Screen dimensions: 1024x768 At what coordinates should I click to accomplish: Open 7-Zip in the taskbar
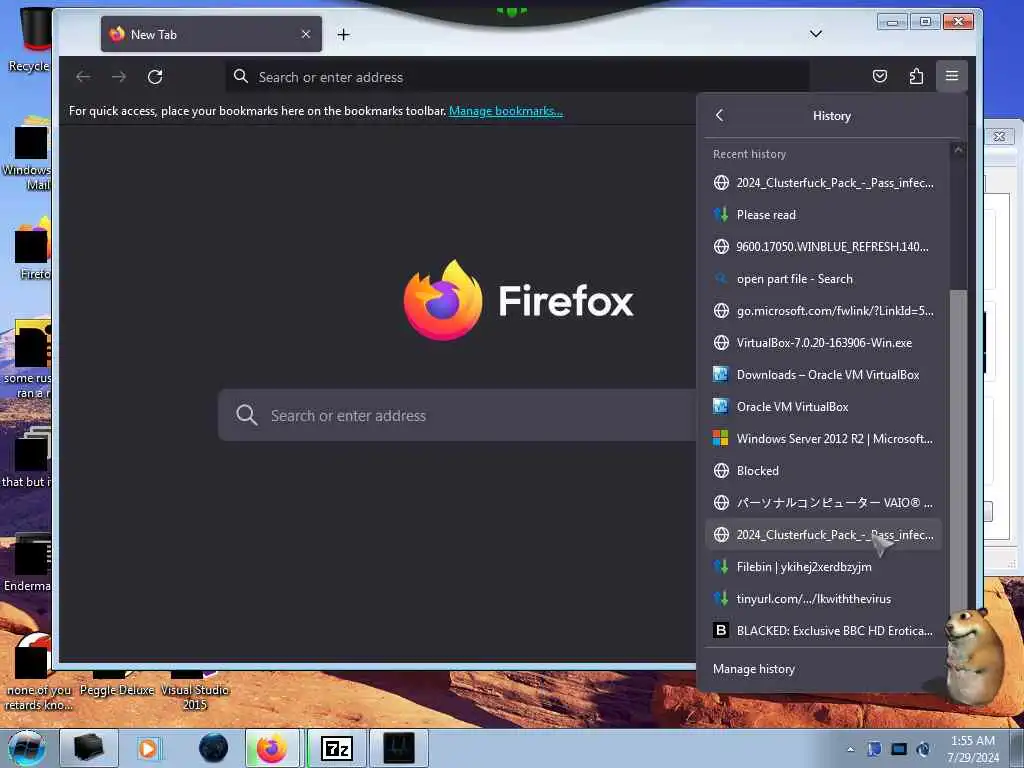pos(337,748)
